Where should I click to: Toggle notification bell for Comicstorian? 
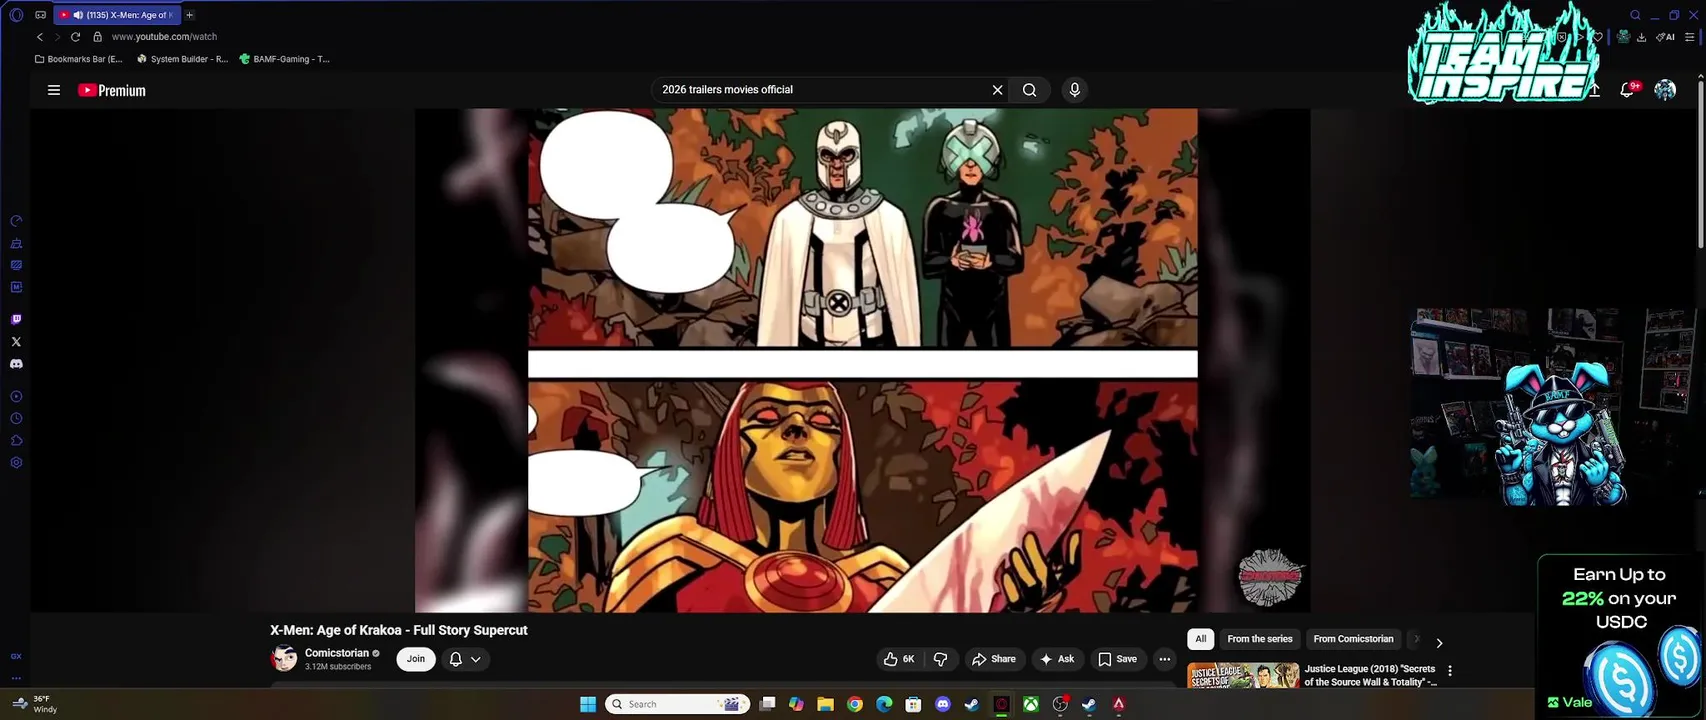point(456,659)
